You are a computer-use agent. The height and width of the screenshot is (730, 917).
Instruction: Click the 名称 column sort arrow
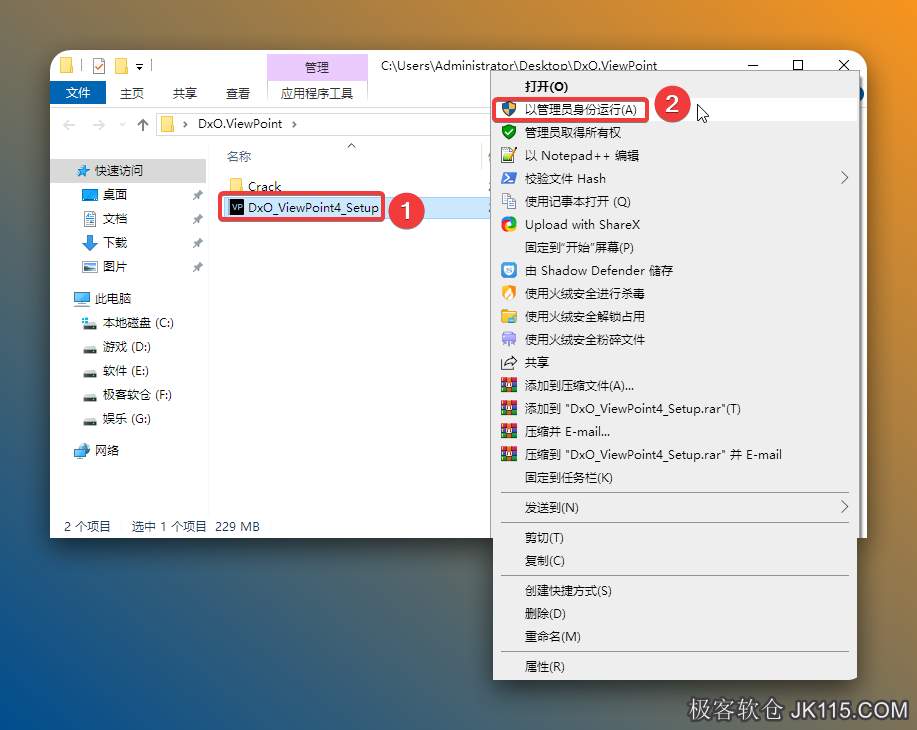click(x=351, y=146)
